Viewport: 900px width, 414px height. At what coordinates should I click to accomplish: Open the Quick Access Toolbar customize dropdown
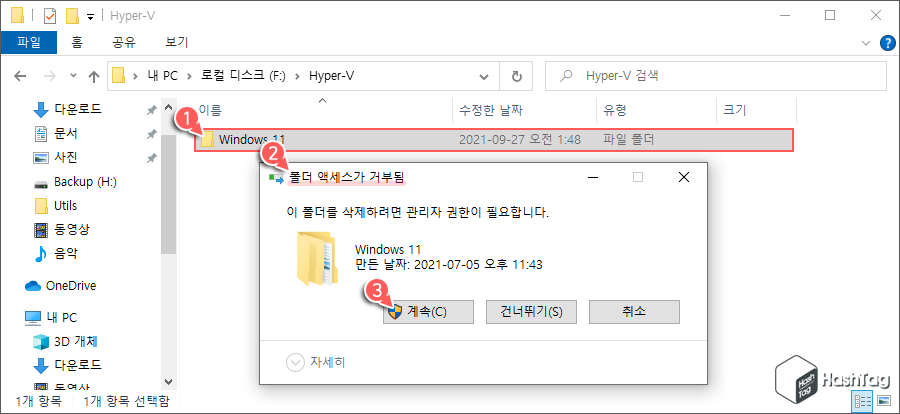tap(90, 17)
